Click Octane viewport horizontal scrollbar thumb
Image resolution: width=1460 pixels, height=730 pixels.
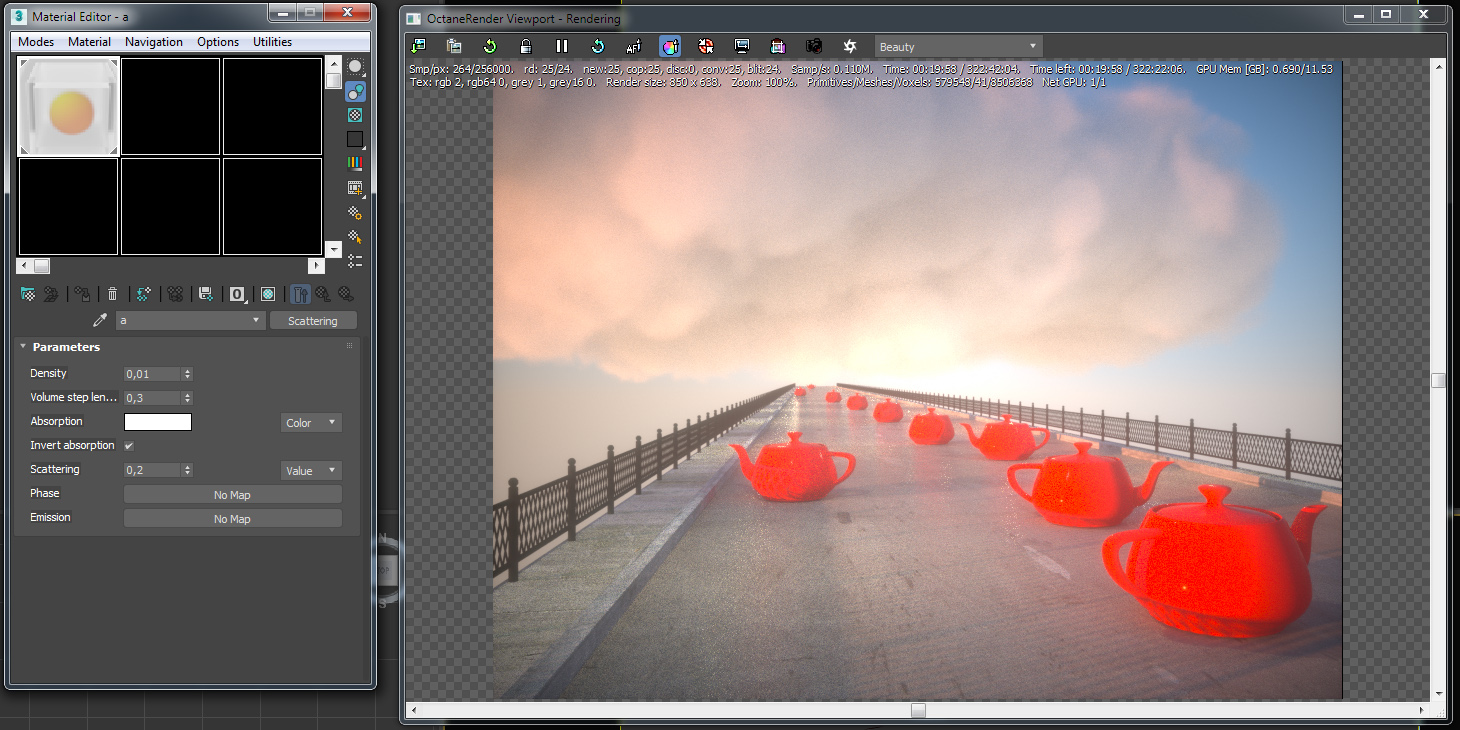coord(918,710)
